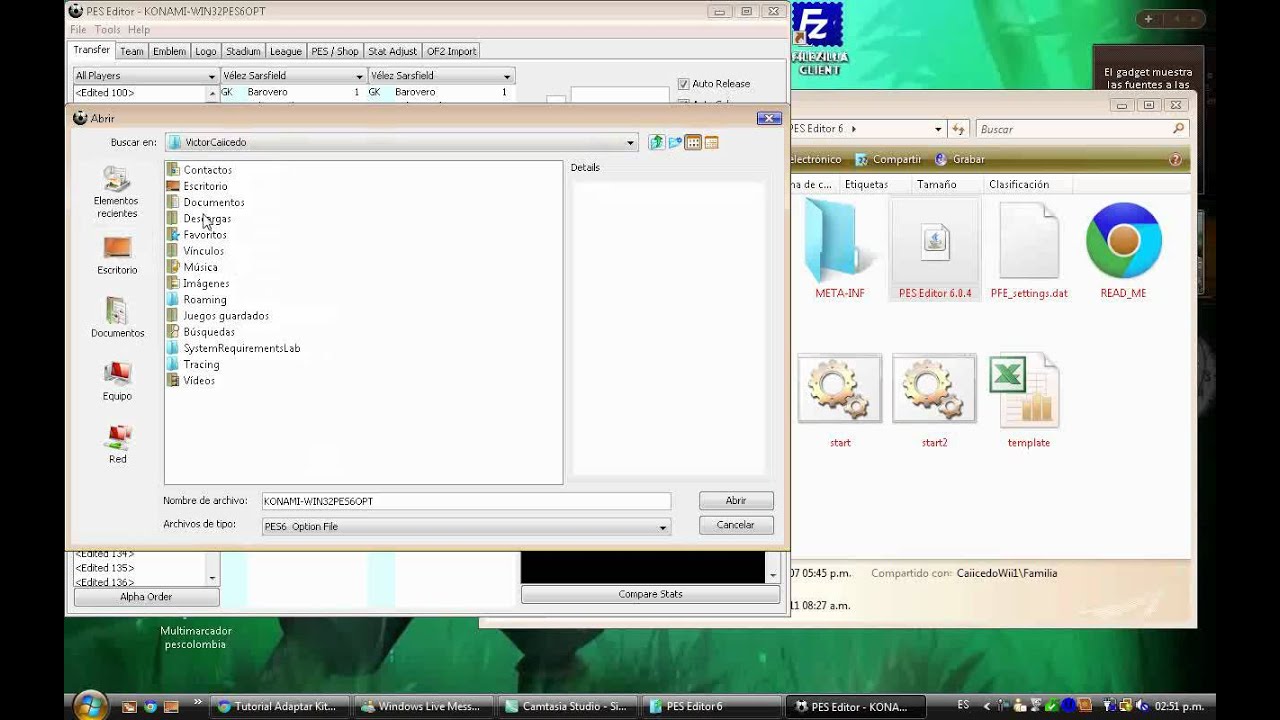Click the Explorer Buscar search box
The width and height of the screenshot is (1280, 720).
coord(1082,129)
